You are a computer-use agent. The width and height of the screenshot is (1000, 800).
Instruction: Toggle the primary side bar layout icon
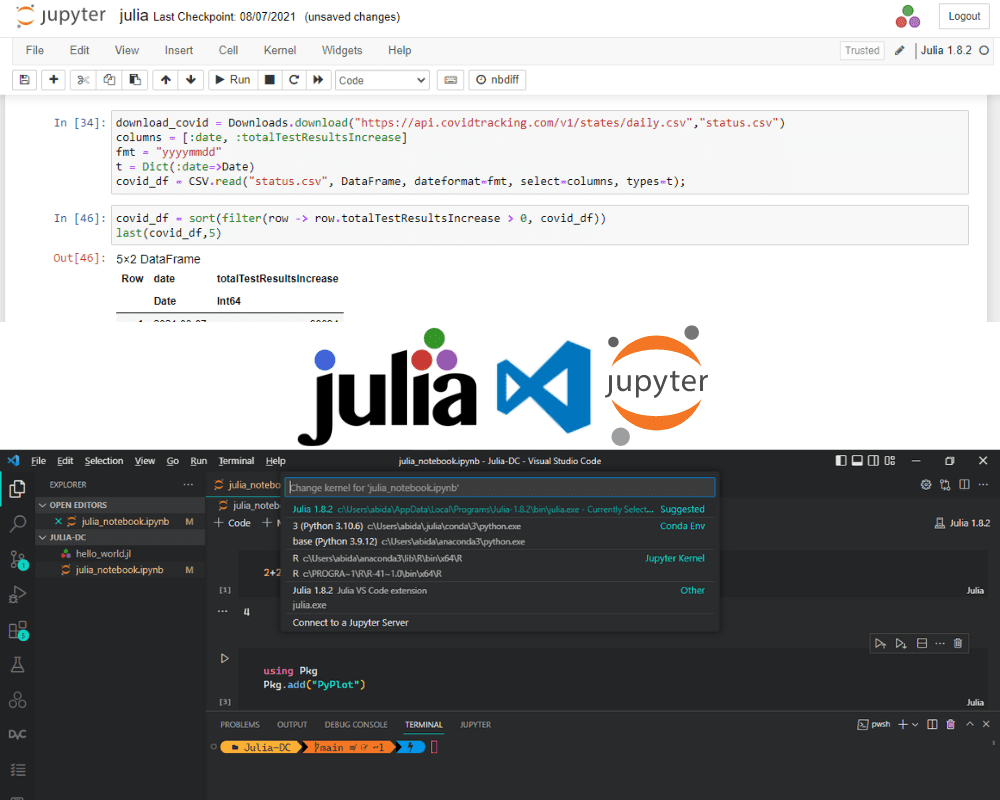point(841,461)
